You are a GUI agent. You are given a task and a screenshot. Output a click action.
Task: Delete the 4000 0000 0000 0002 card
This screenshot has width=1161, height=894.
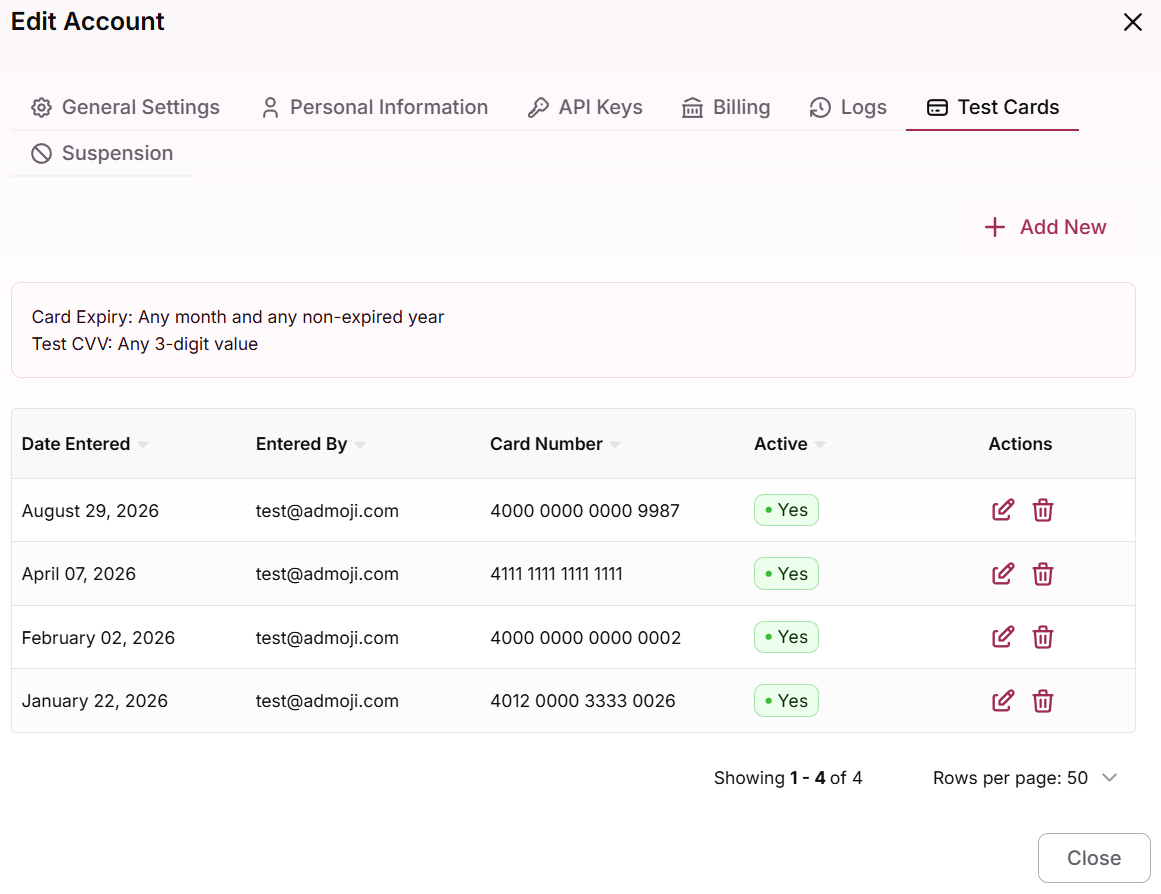[1043, 637]
